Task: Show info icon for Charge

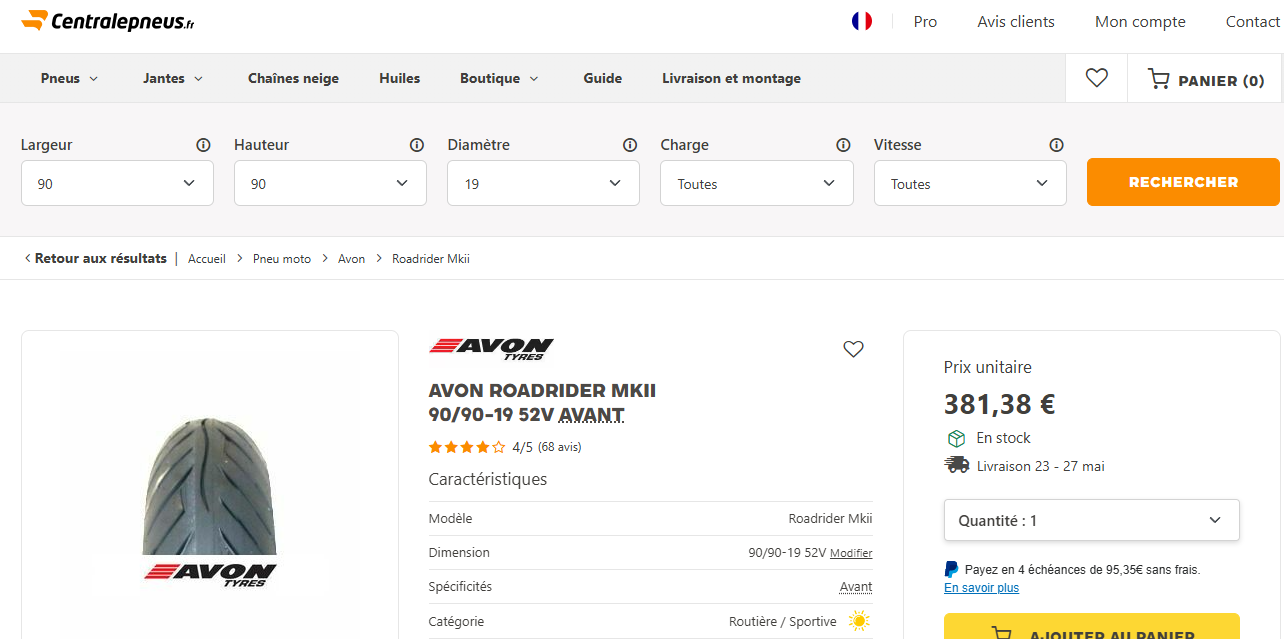Action: coord(843,145)
